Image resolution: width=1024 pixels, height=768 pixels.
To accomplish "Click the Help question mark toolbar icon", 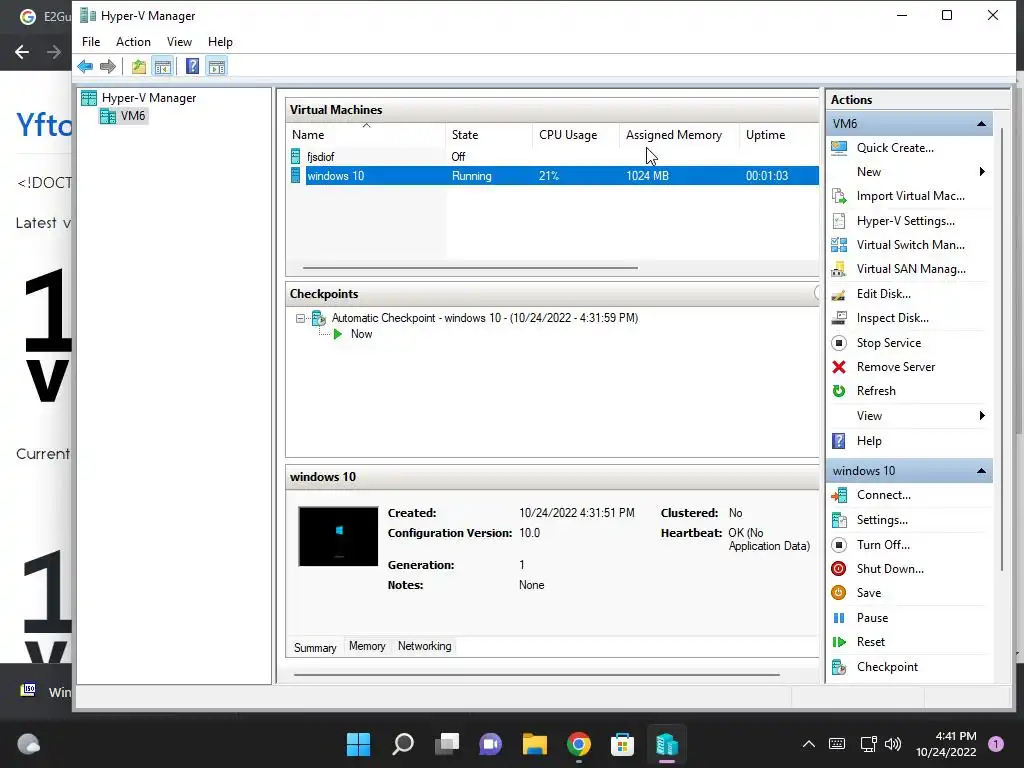I will coord(192,66).
